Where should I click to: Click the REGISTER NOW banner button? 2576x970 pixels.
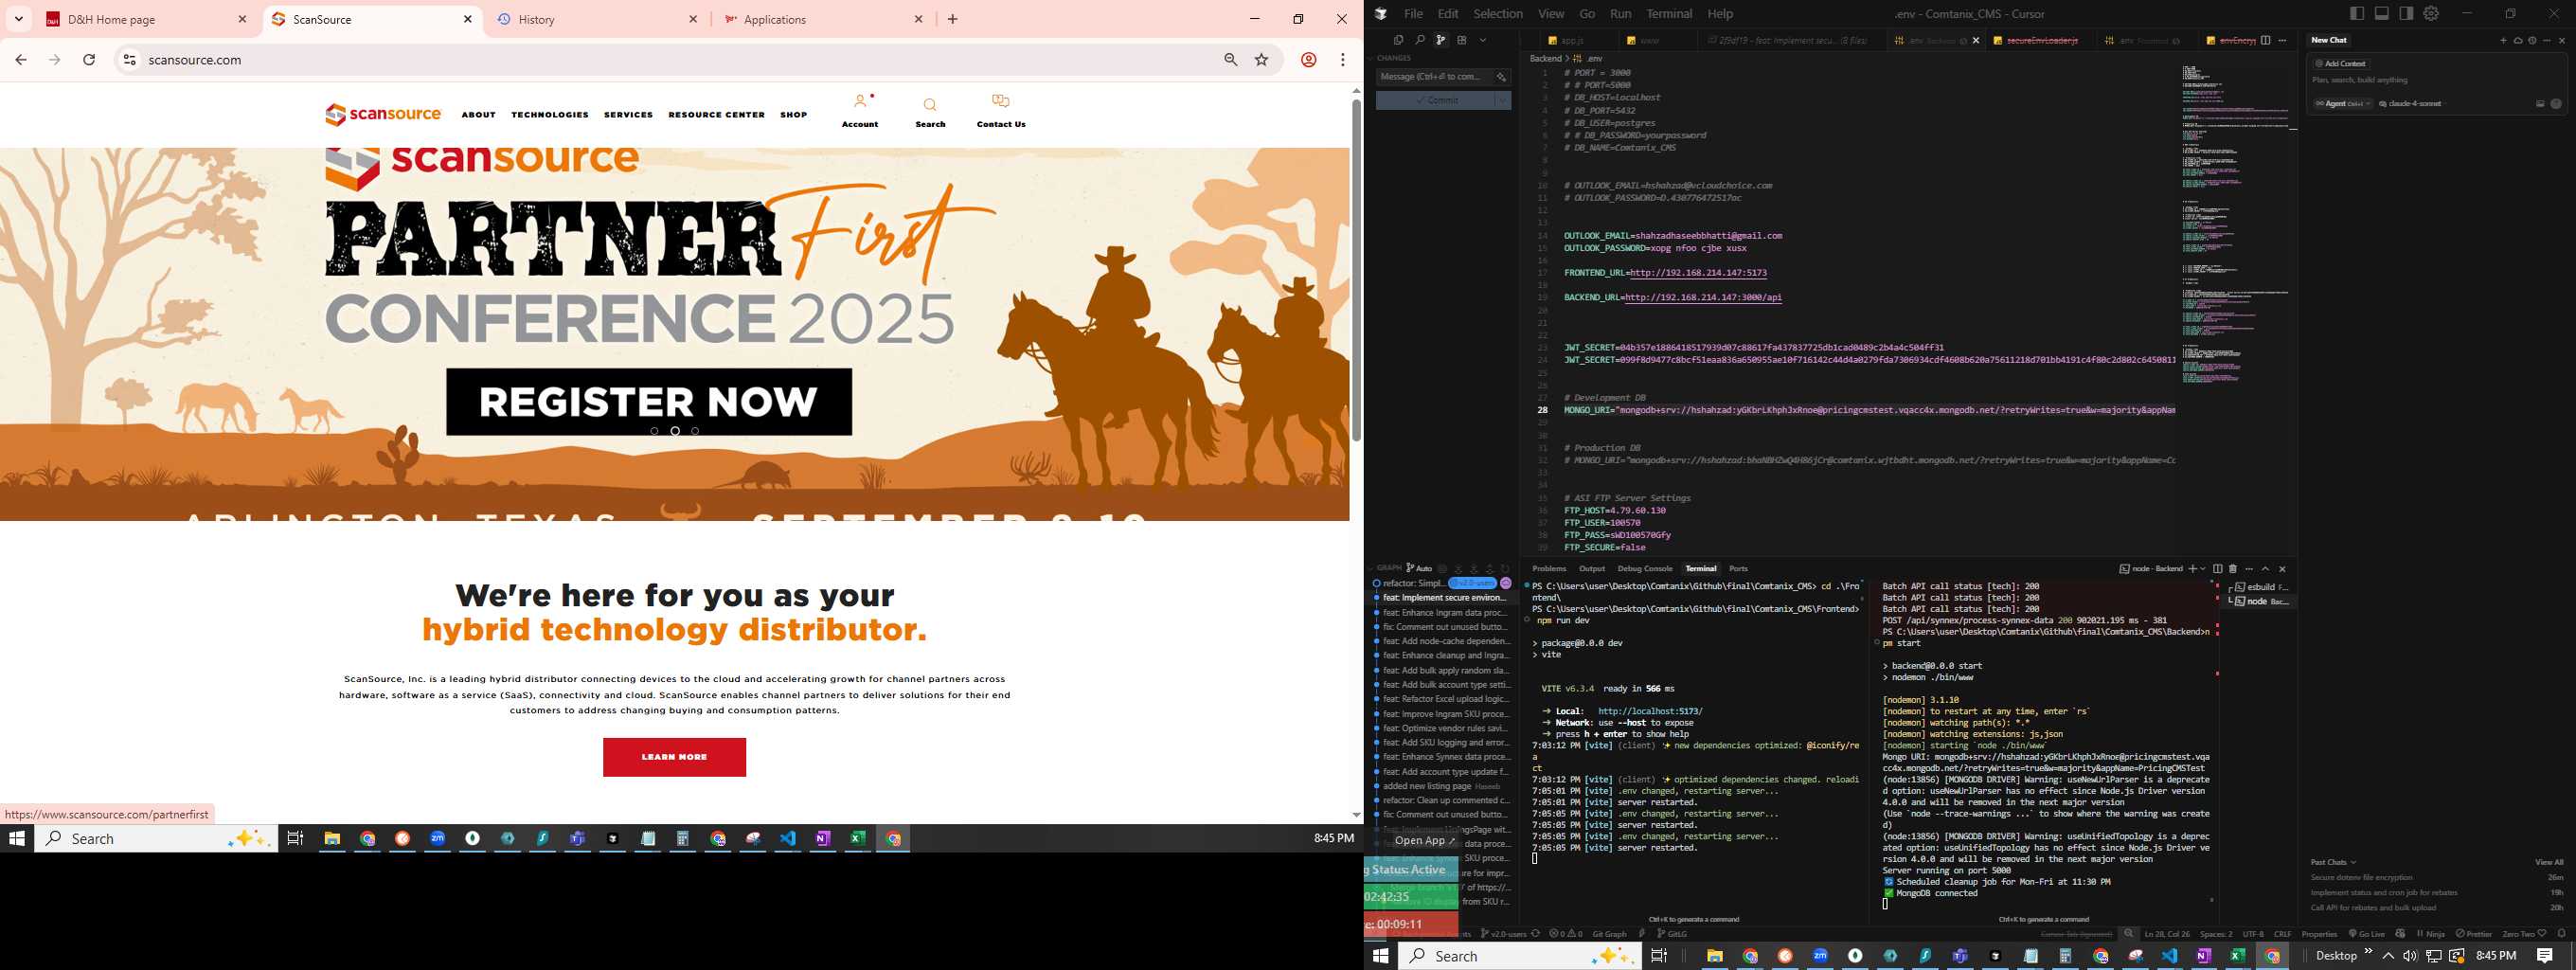[649, 402]
